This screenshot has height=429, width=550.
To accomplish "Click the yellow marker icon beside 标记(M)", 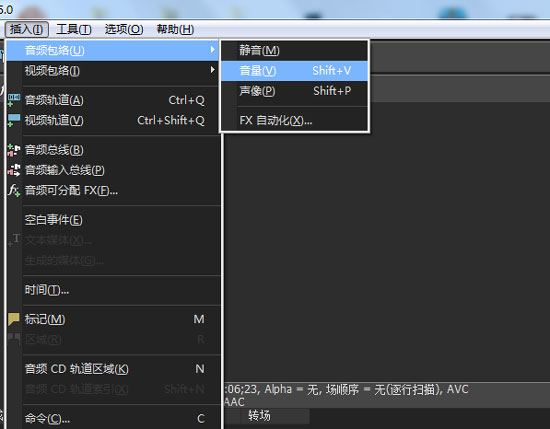I will [14, 319].
